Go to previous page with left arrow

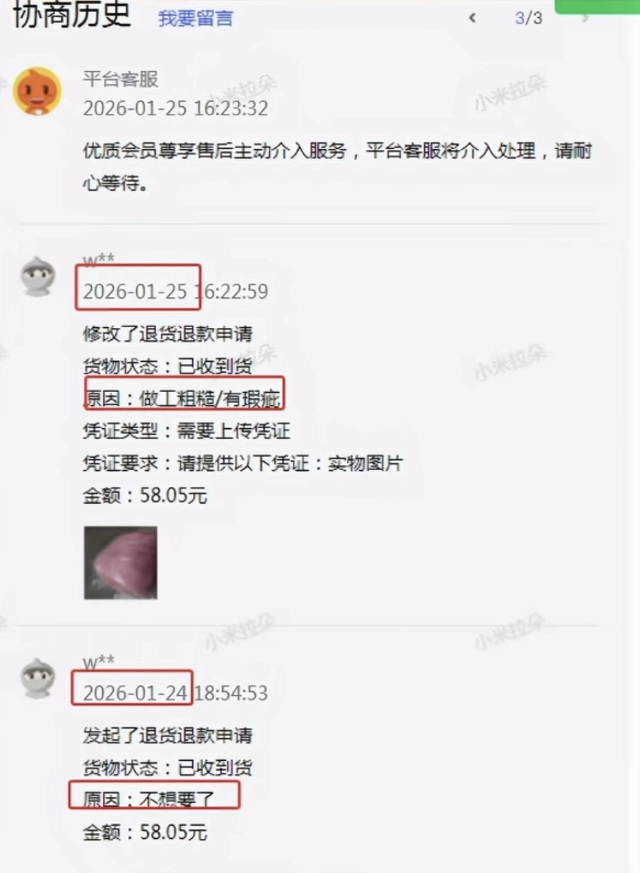(472, 18)
